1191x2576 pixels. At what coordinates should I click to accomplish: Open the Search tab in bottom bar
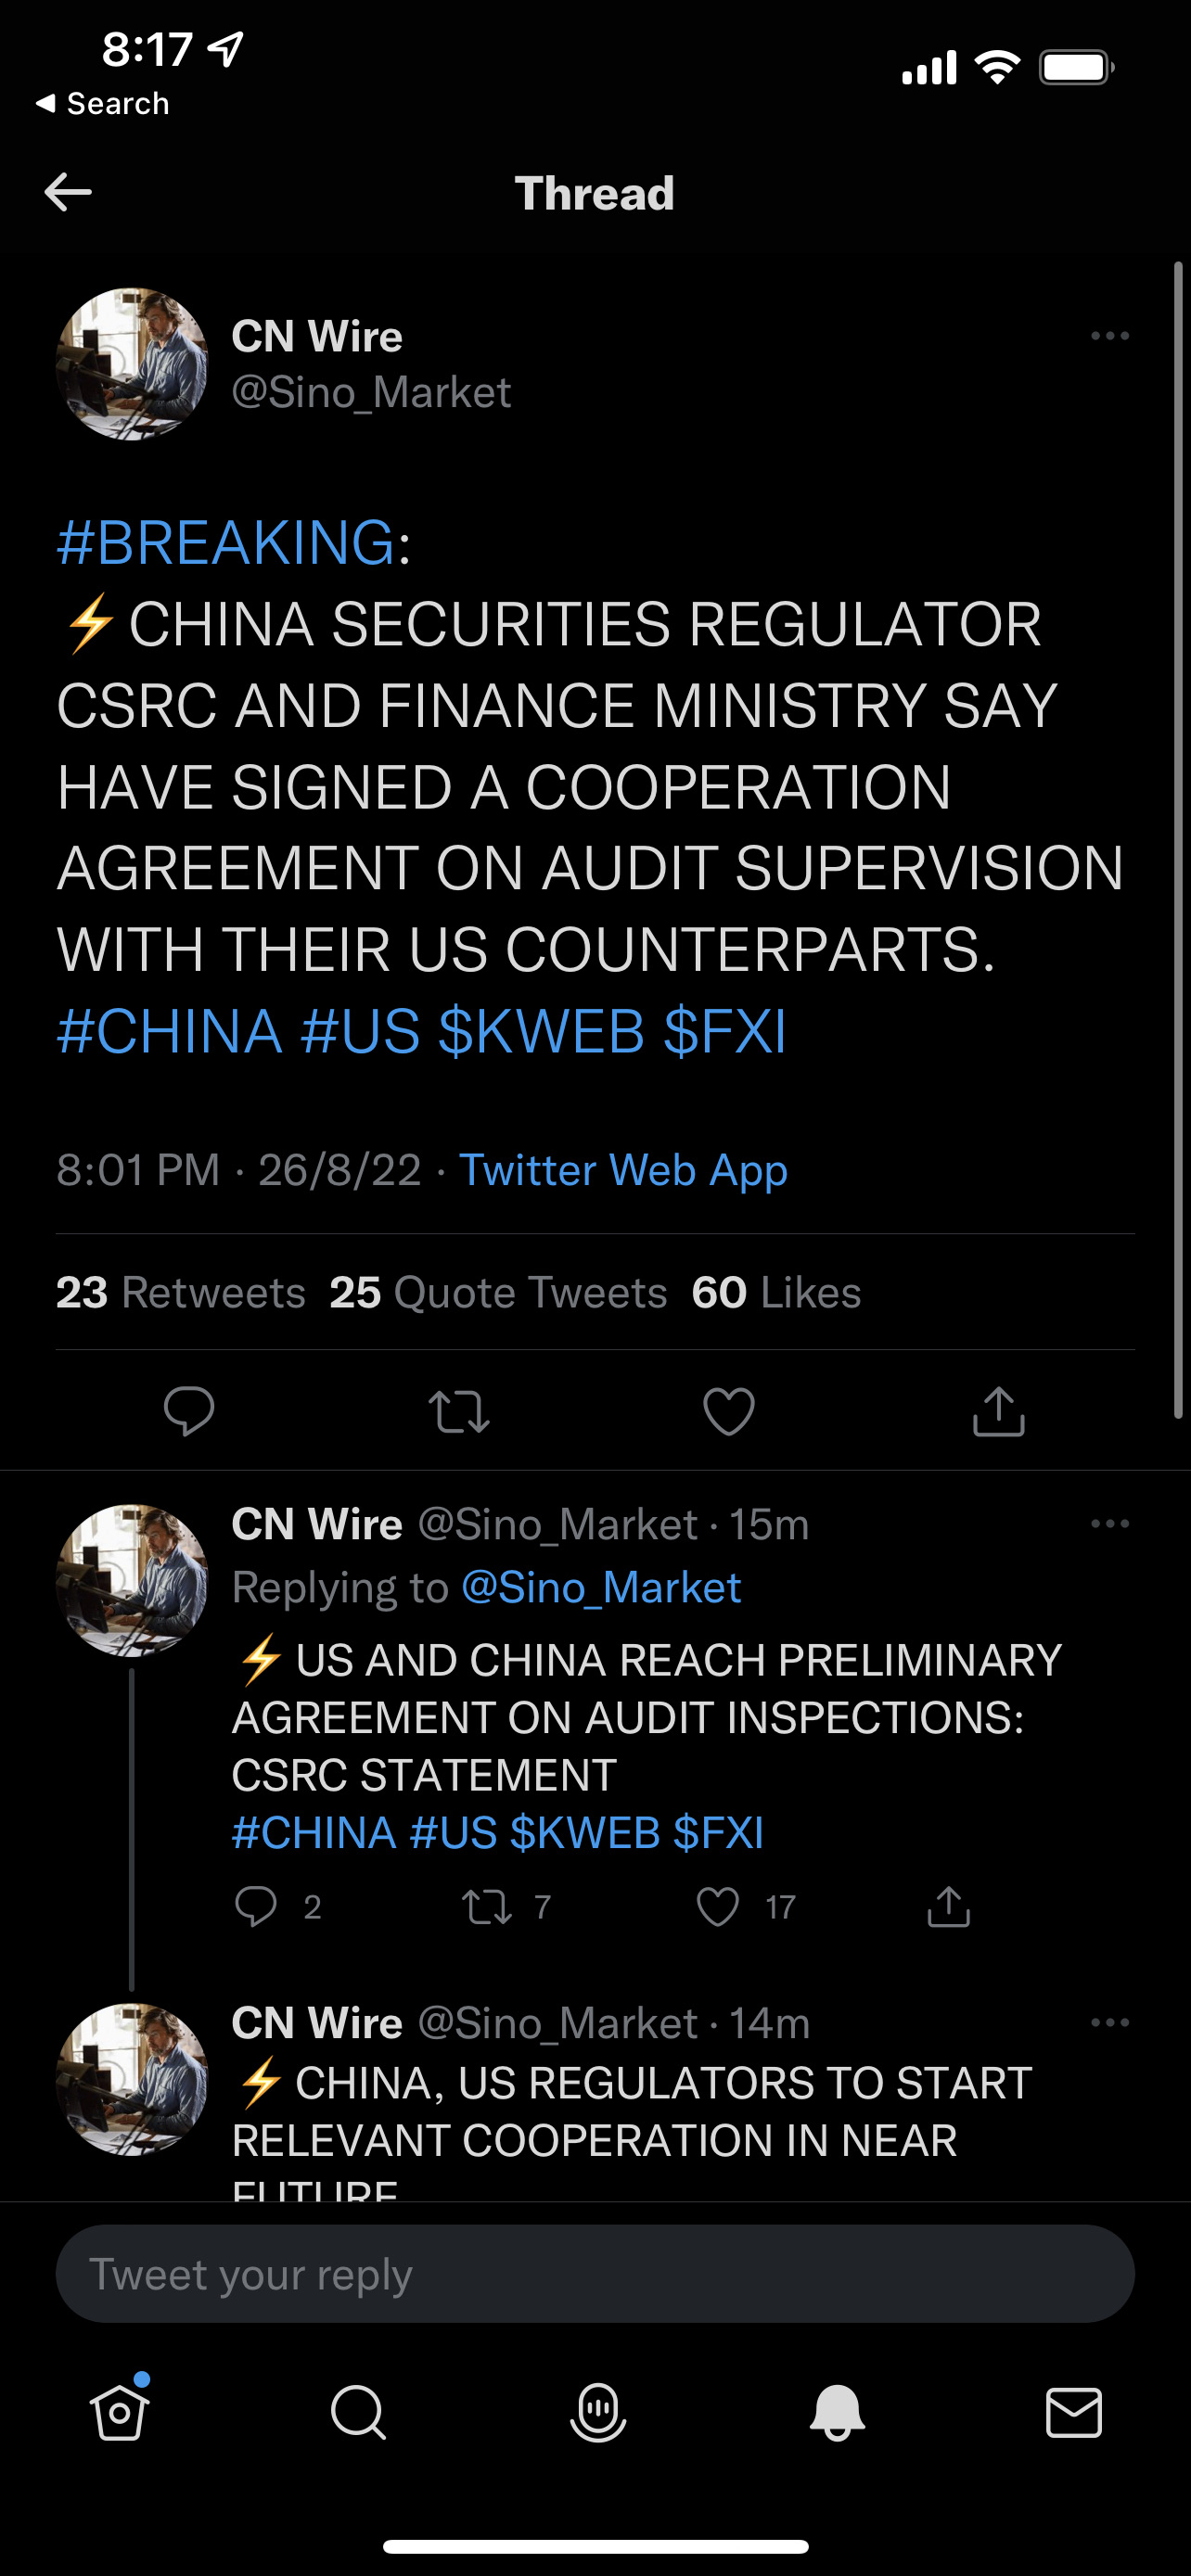point(358,2412)
